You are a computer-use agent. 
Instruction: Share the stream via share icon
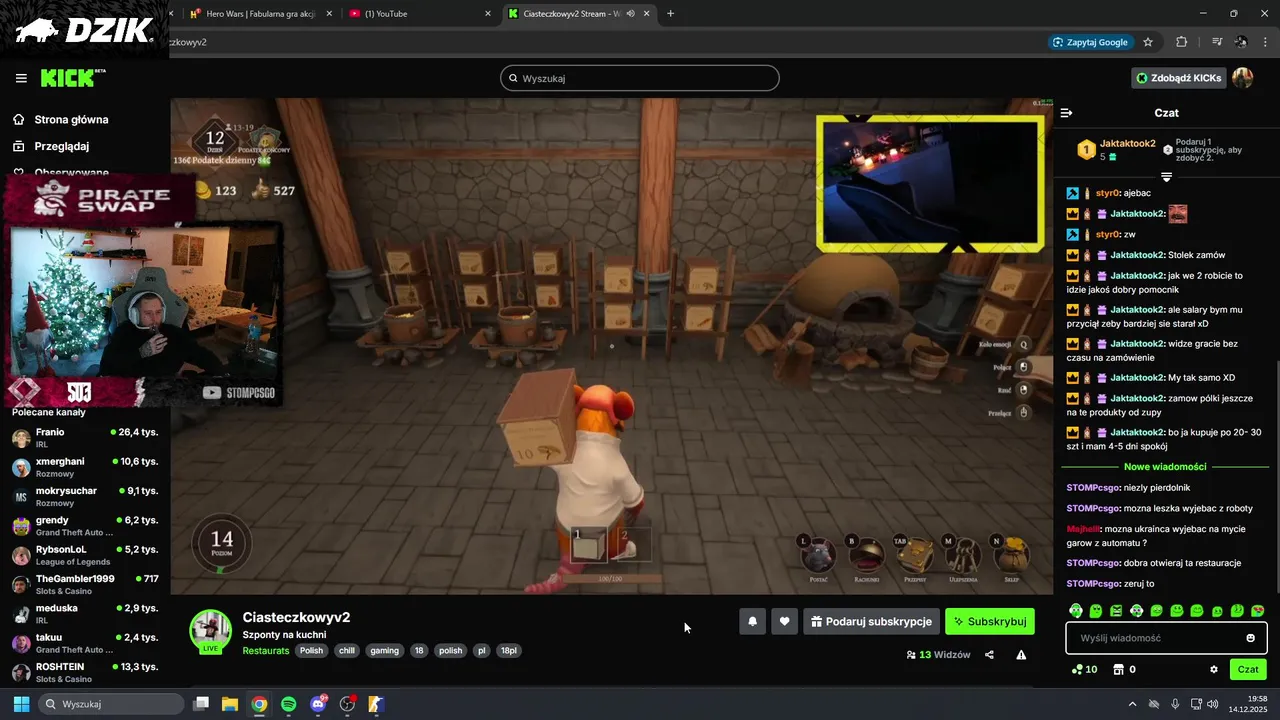tap(989, 655)
